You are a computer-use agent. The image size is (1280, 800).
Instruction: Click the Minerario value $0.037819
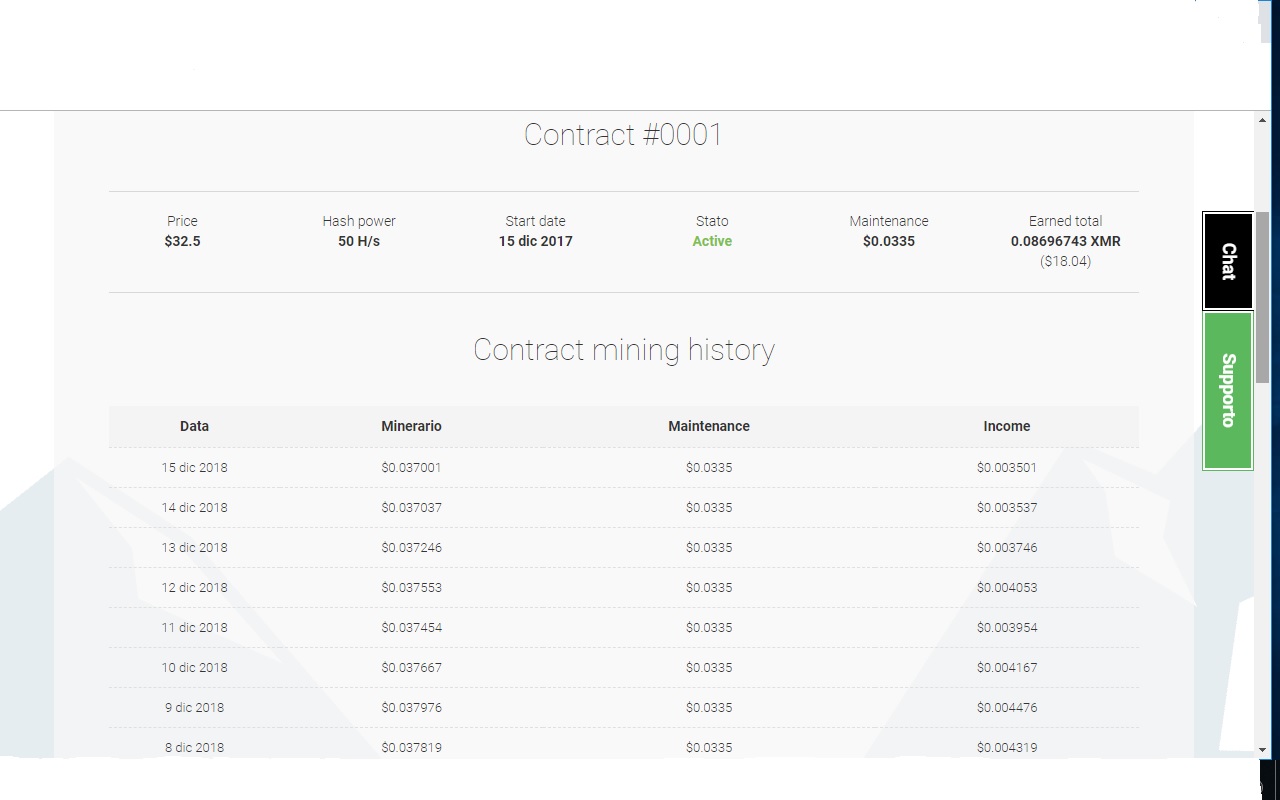click(x=411, y=747)
